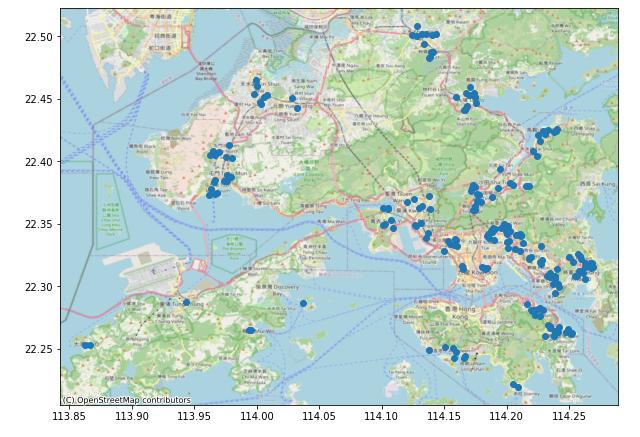Click the isolated blue marker east of Discovery Bay
Viewport: 640px width, 437px height.
point(303,303)
